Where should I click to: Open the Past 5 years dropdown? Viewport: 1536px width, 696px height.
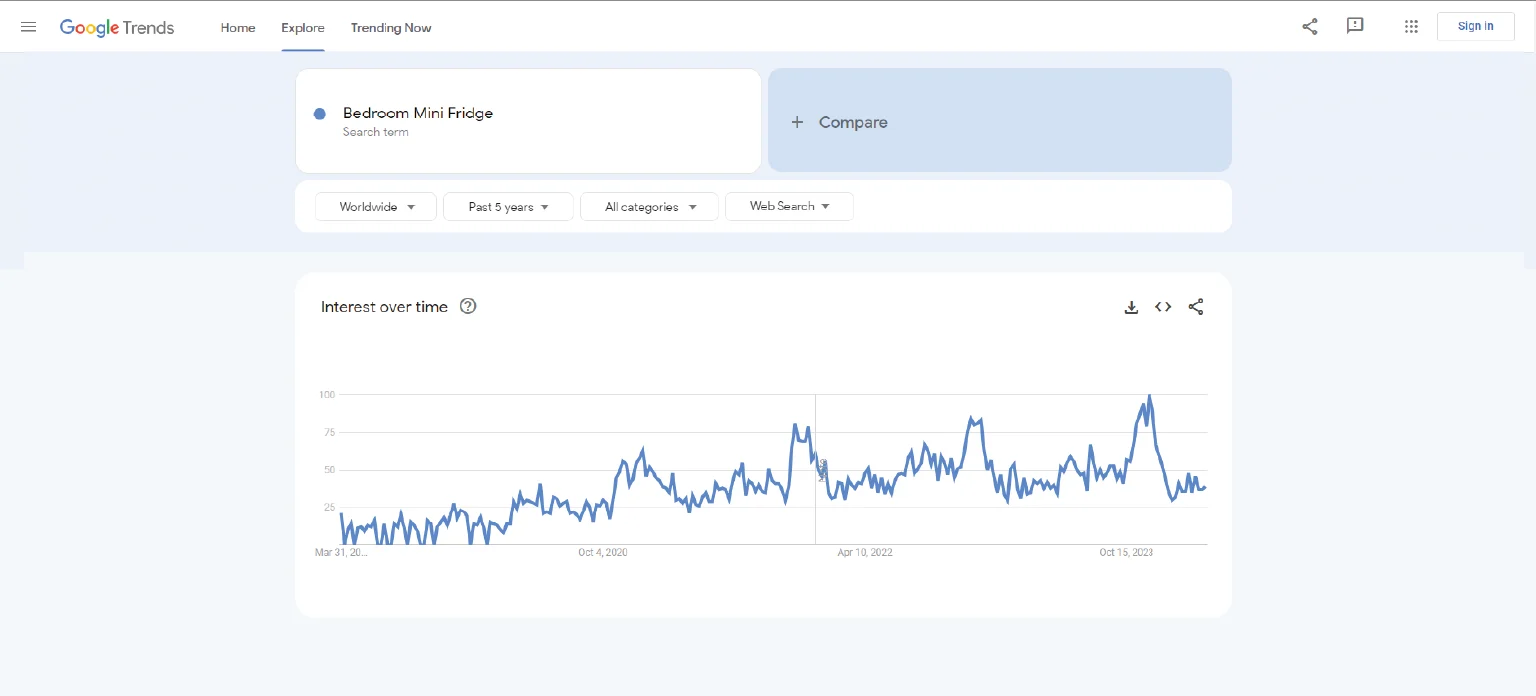click(508, 207)
